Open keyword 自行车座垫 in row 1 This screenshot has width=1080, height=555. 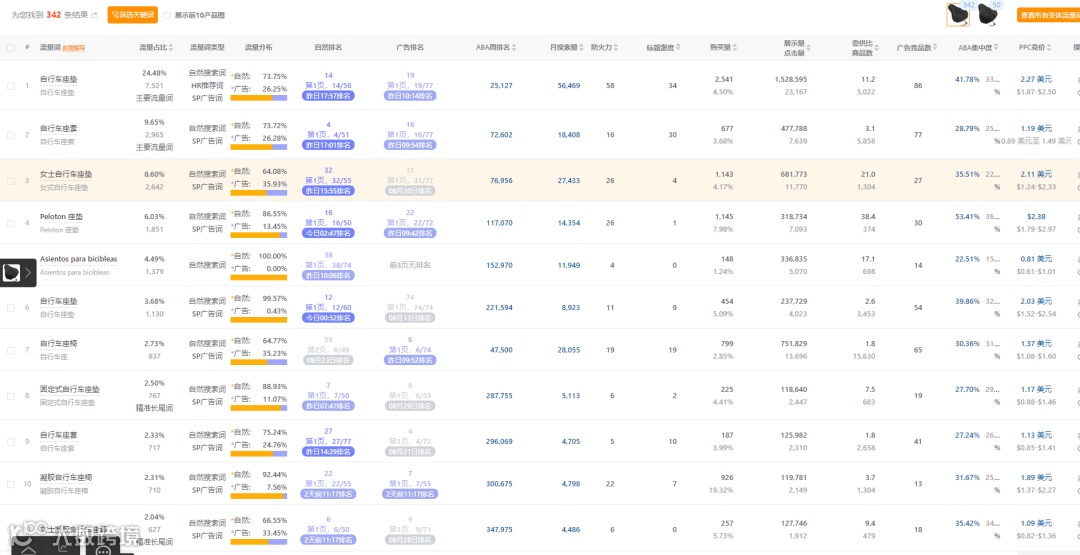59,80
